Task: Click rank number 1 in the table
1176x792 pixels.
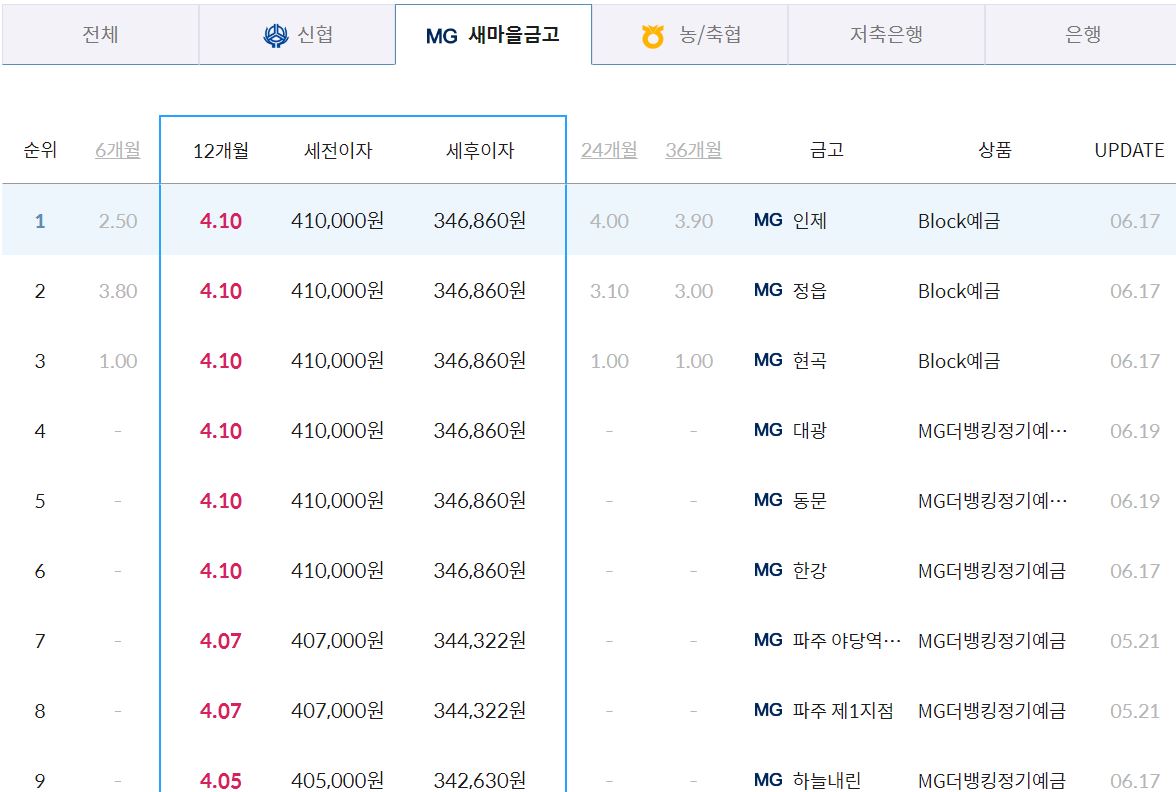Action: click(40, 221)
